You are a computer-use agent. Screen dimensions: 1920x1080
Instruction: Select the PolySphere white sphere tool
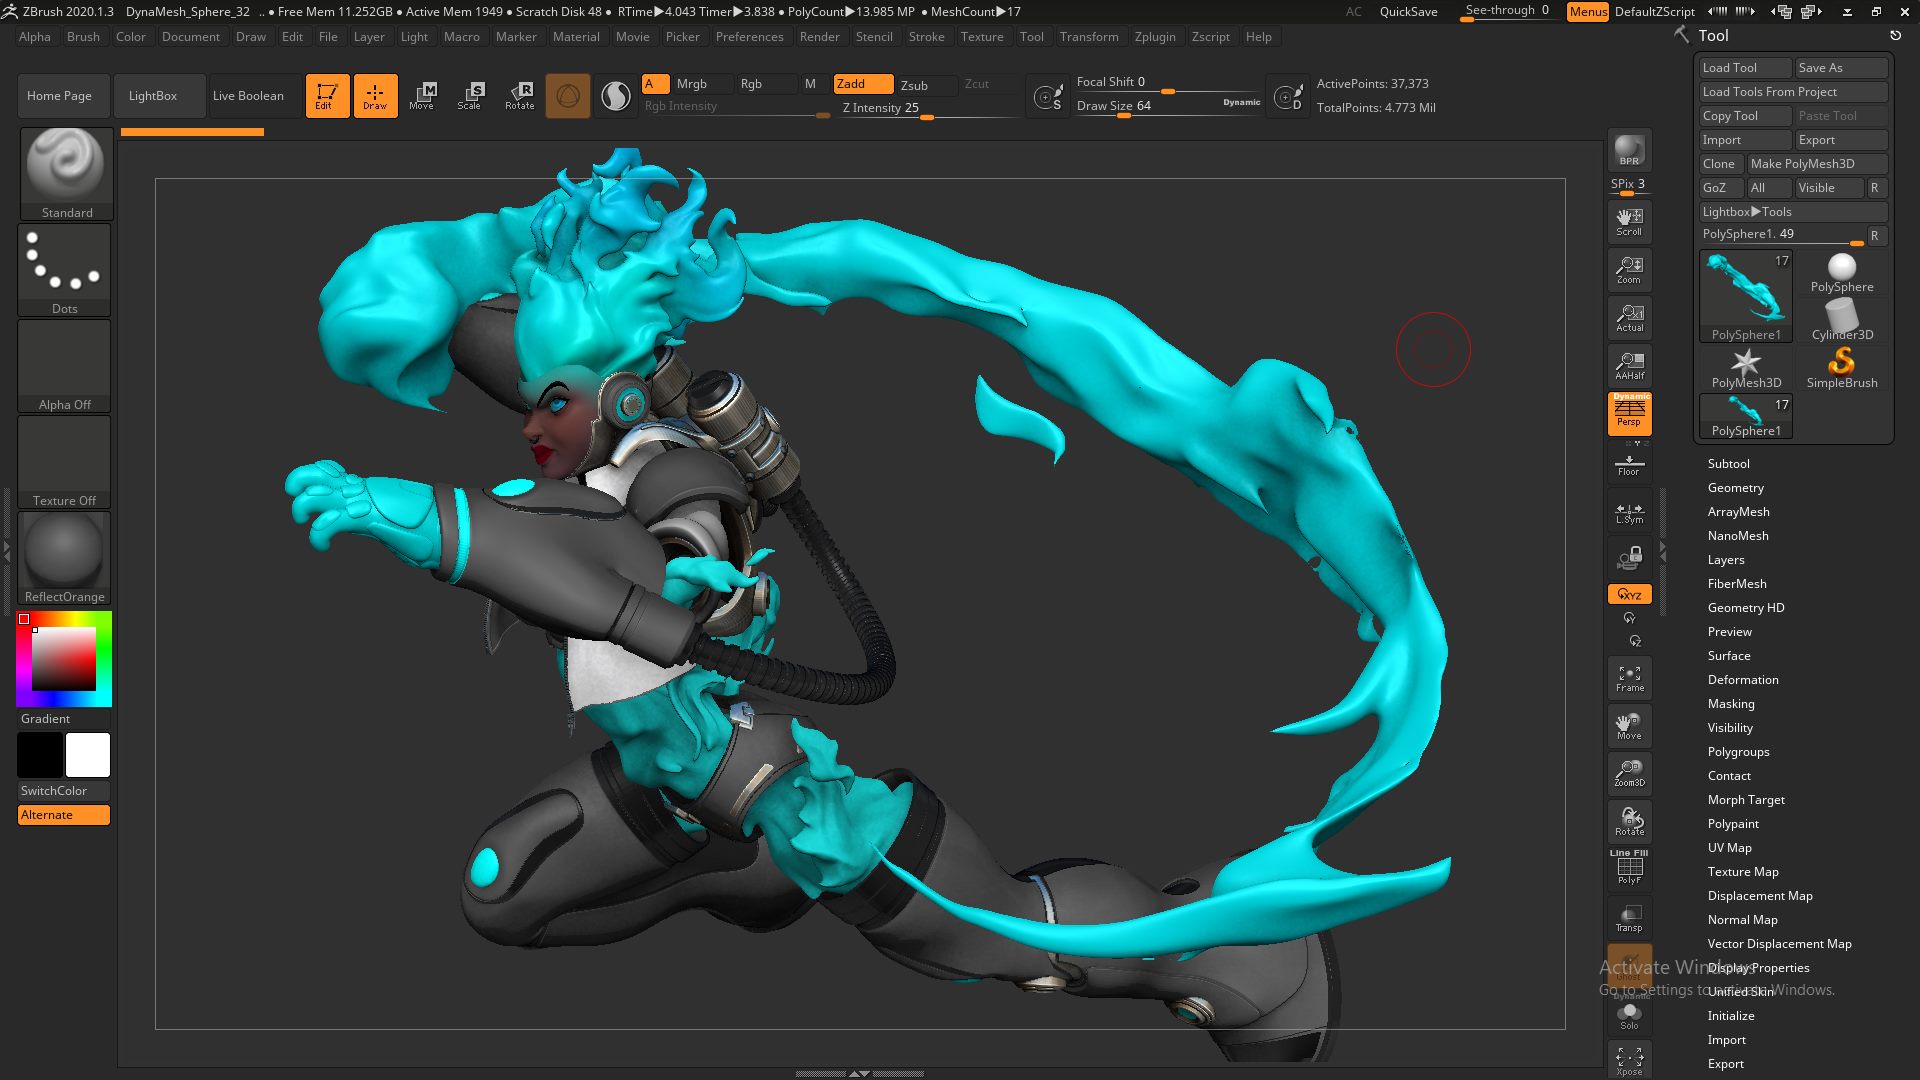1841,273
